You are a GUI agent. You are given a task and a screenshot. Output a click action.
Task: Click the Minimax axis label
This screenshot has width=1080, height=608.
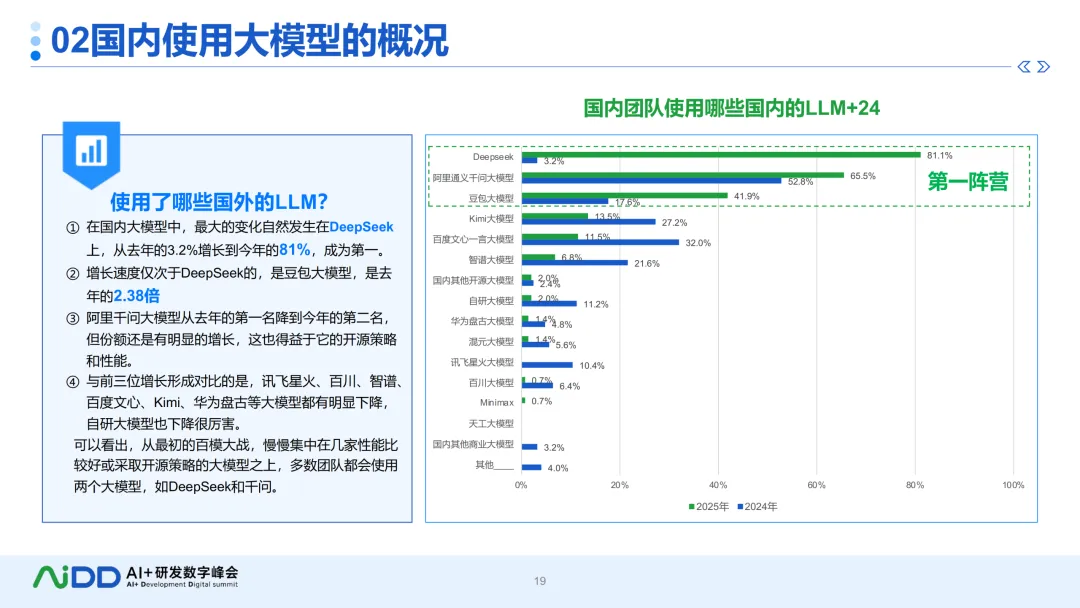pyautogui.click(x=497, y=403)
